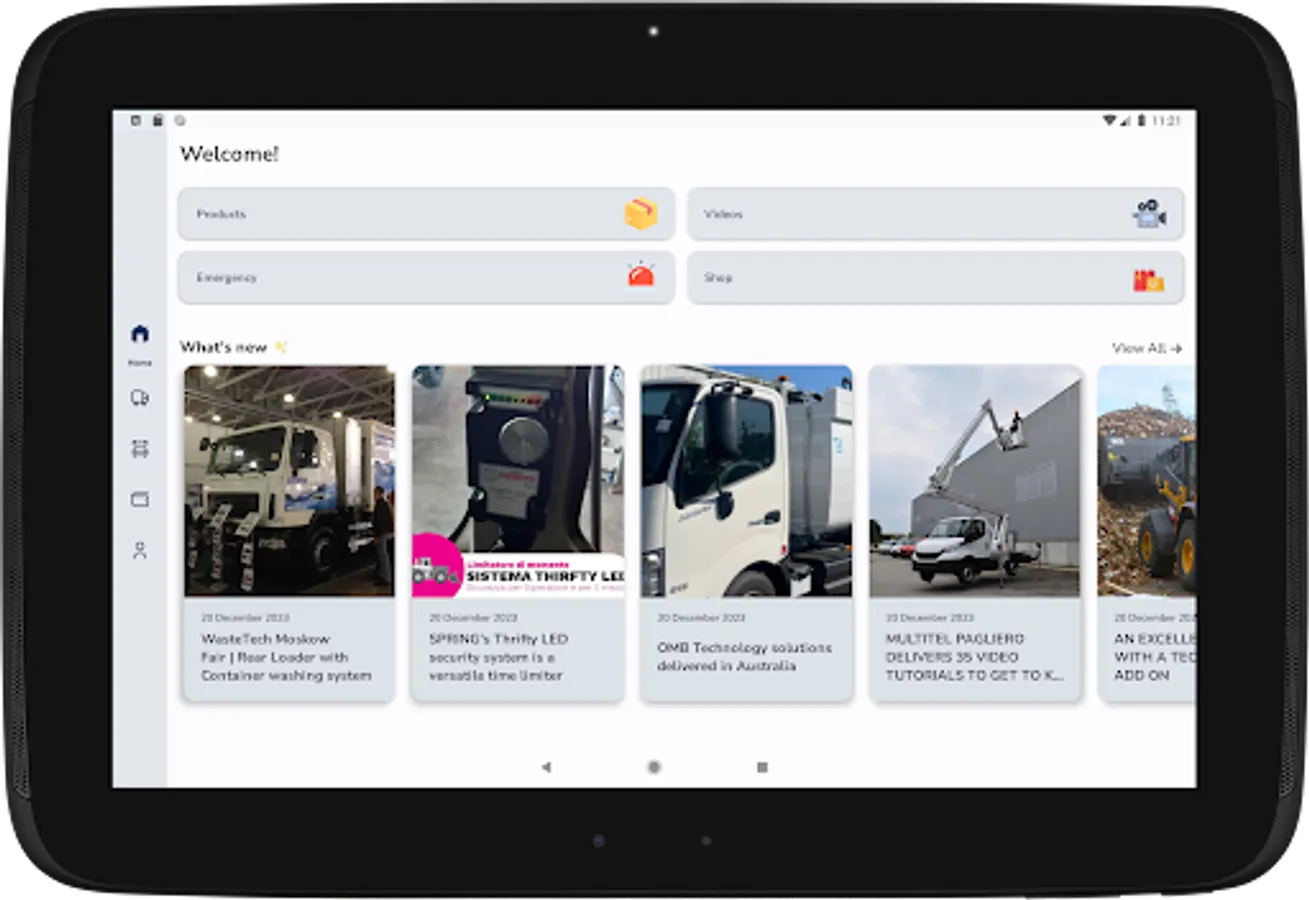Open the OMB Technology Australia article
This screenshot has width=1309, height=900.
tap(745, 530)
